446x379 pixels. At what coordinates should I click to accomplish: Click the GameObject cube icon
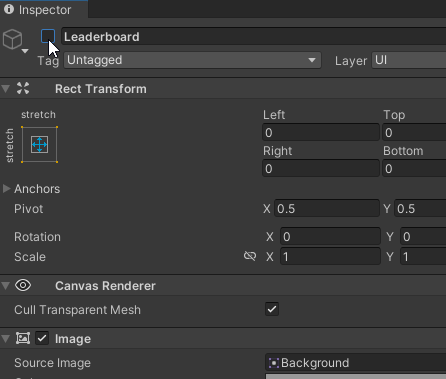pyautogui.click(x=13, y=39)
